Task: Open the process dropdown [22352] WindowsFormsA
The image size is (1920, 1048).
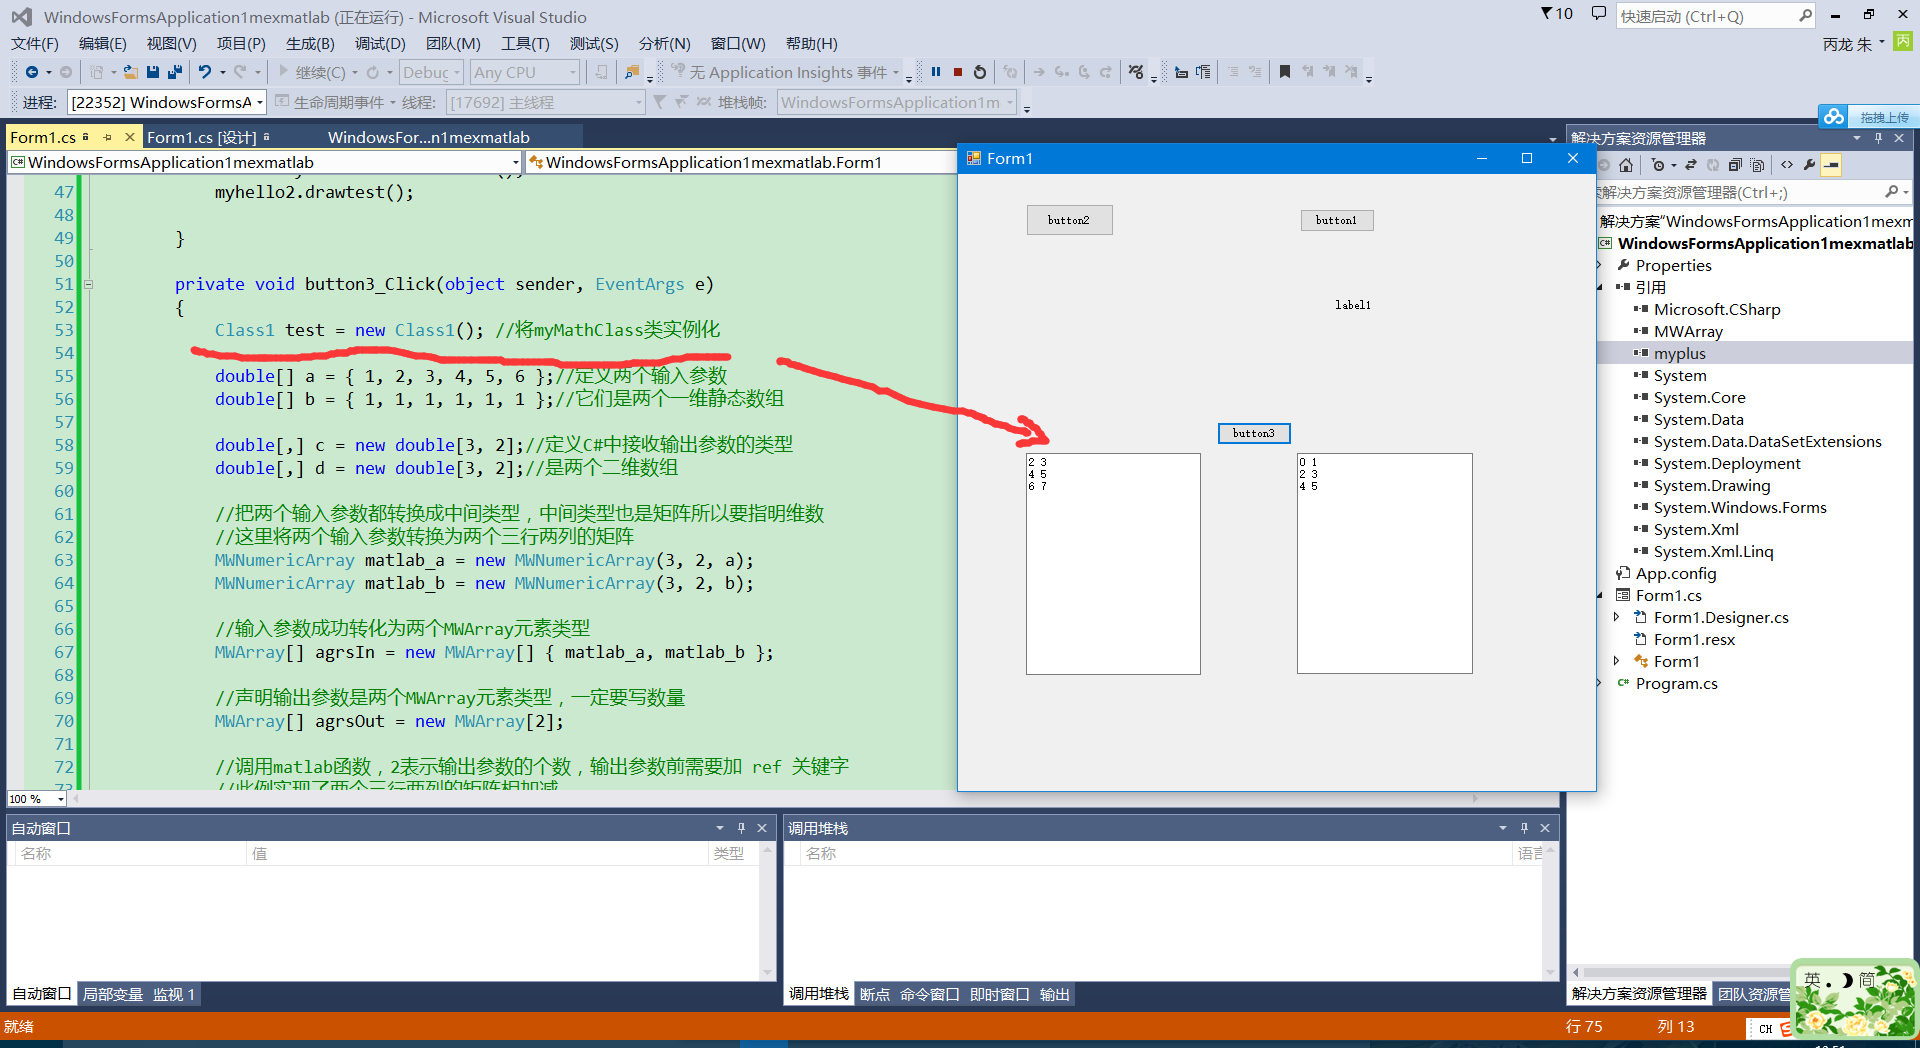Action: pos(167,102)
